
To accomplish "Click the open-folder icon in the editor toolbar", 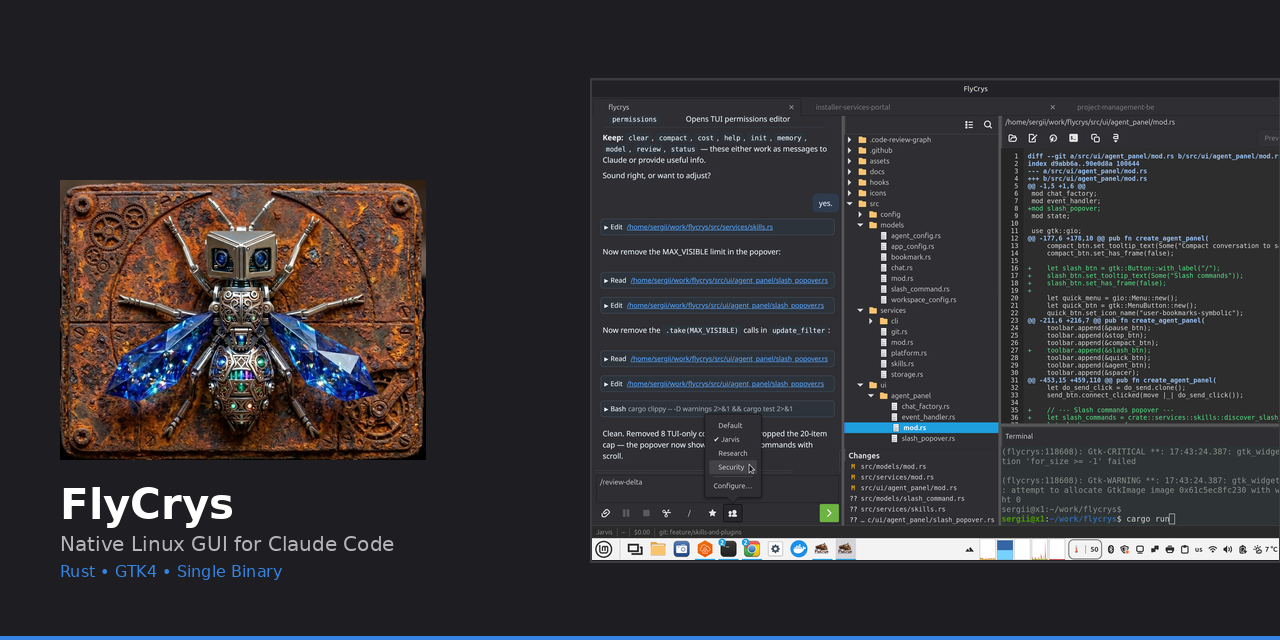I will [x=1013, y=138].
